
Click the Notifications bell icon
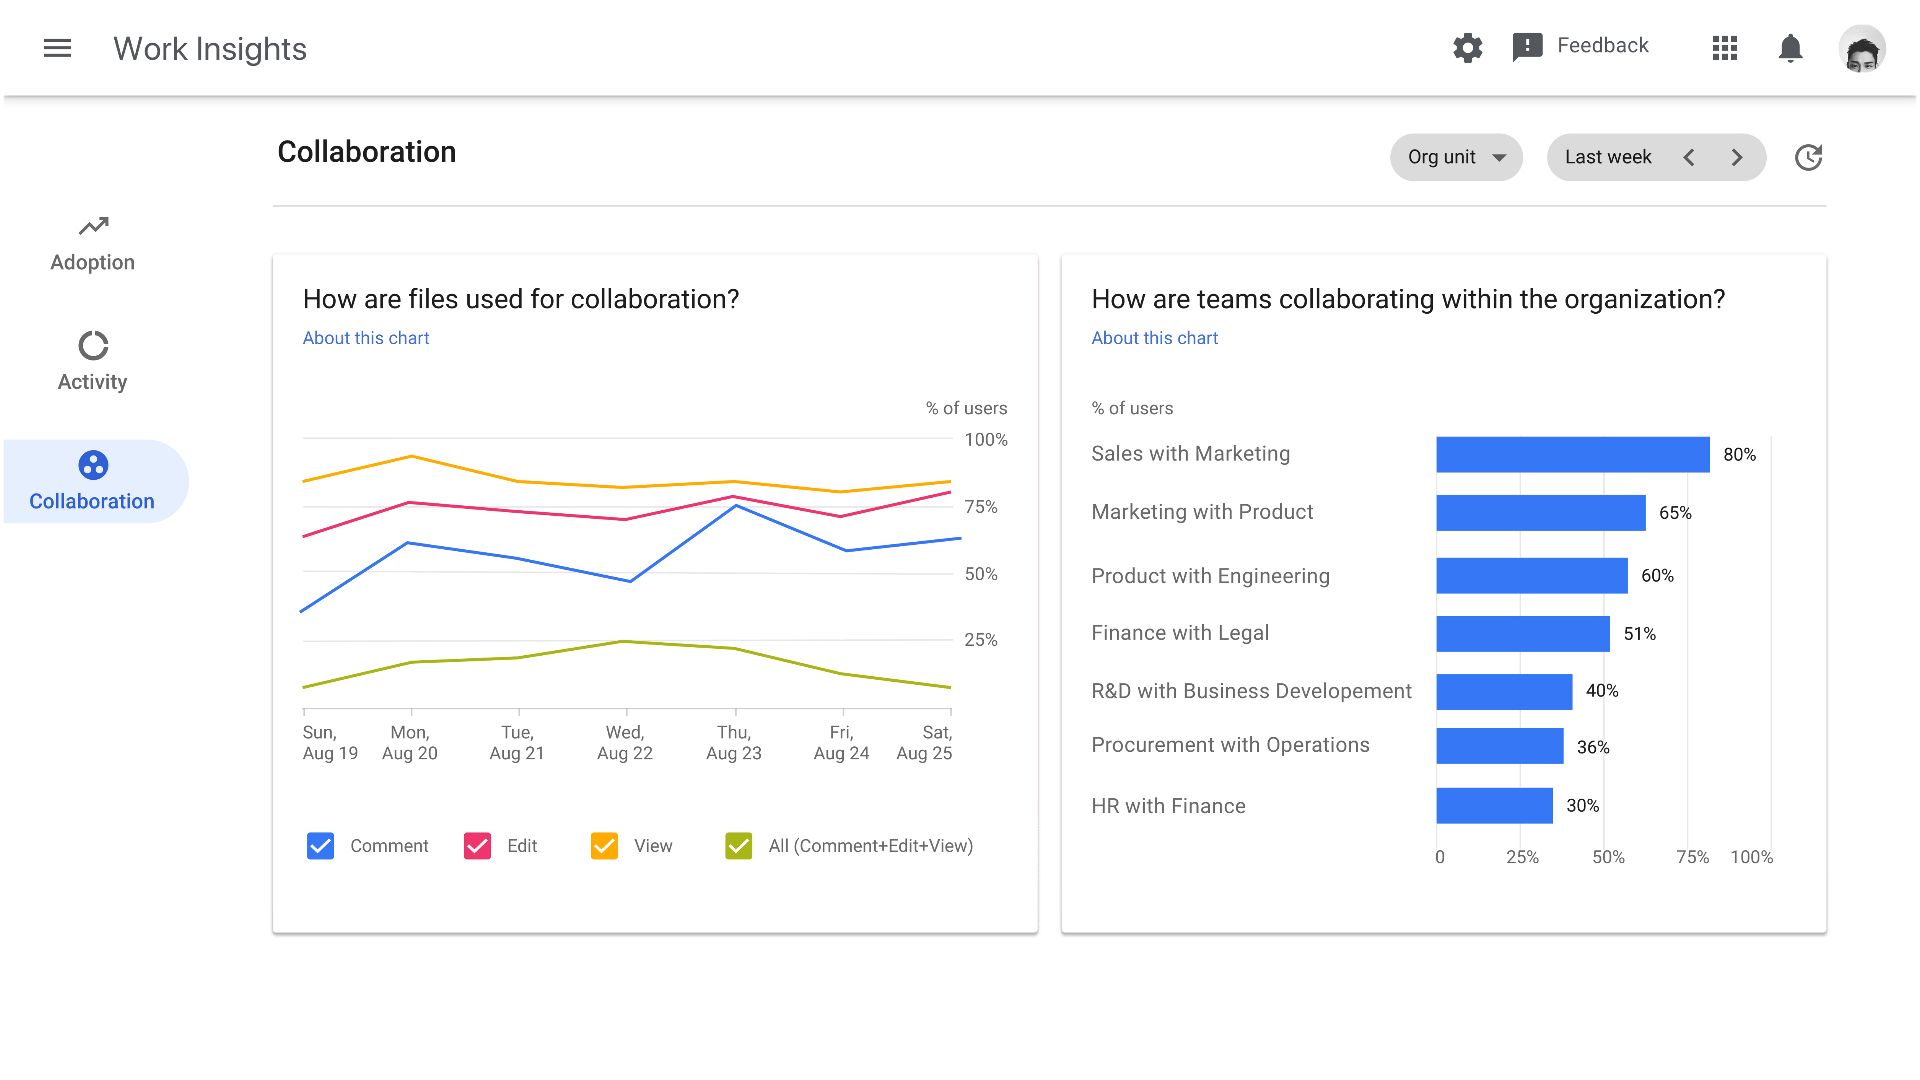click(1792, 47)
